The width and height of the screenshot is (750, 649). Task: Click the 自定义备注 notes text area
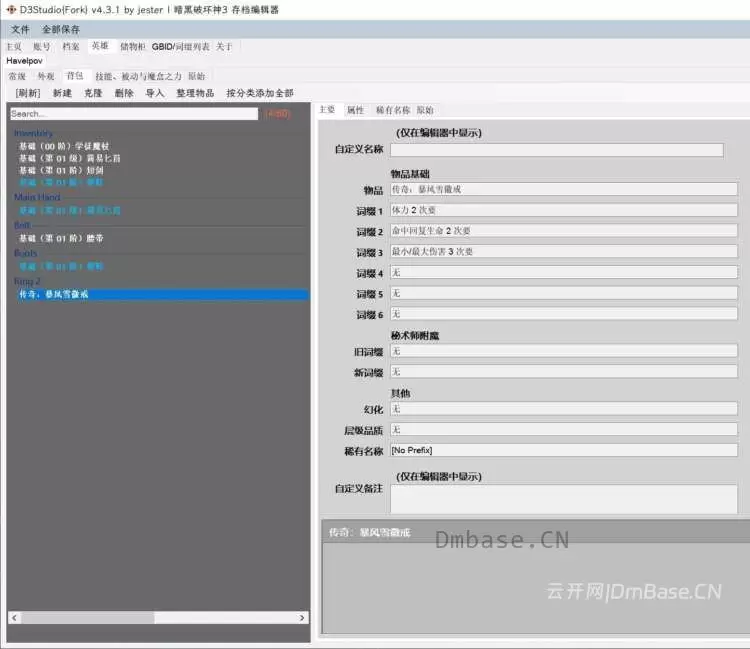tap(564, 500)
